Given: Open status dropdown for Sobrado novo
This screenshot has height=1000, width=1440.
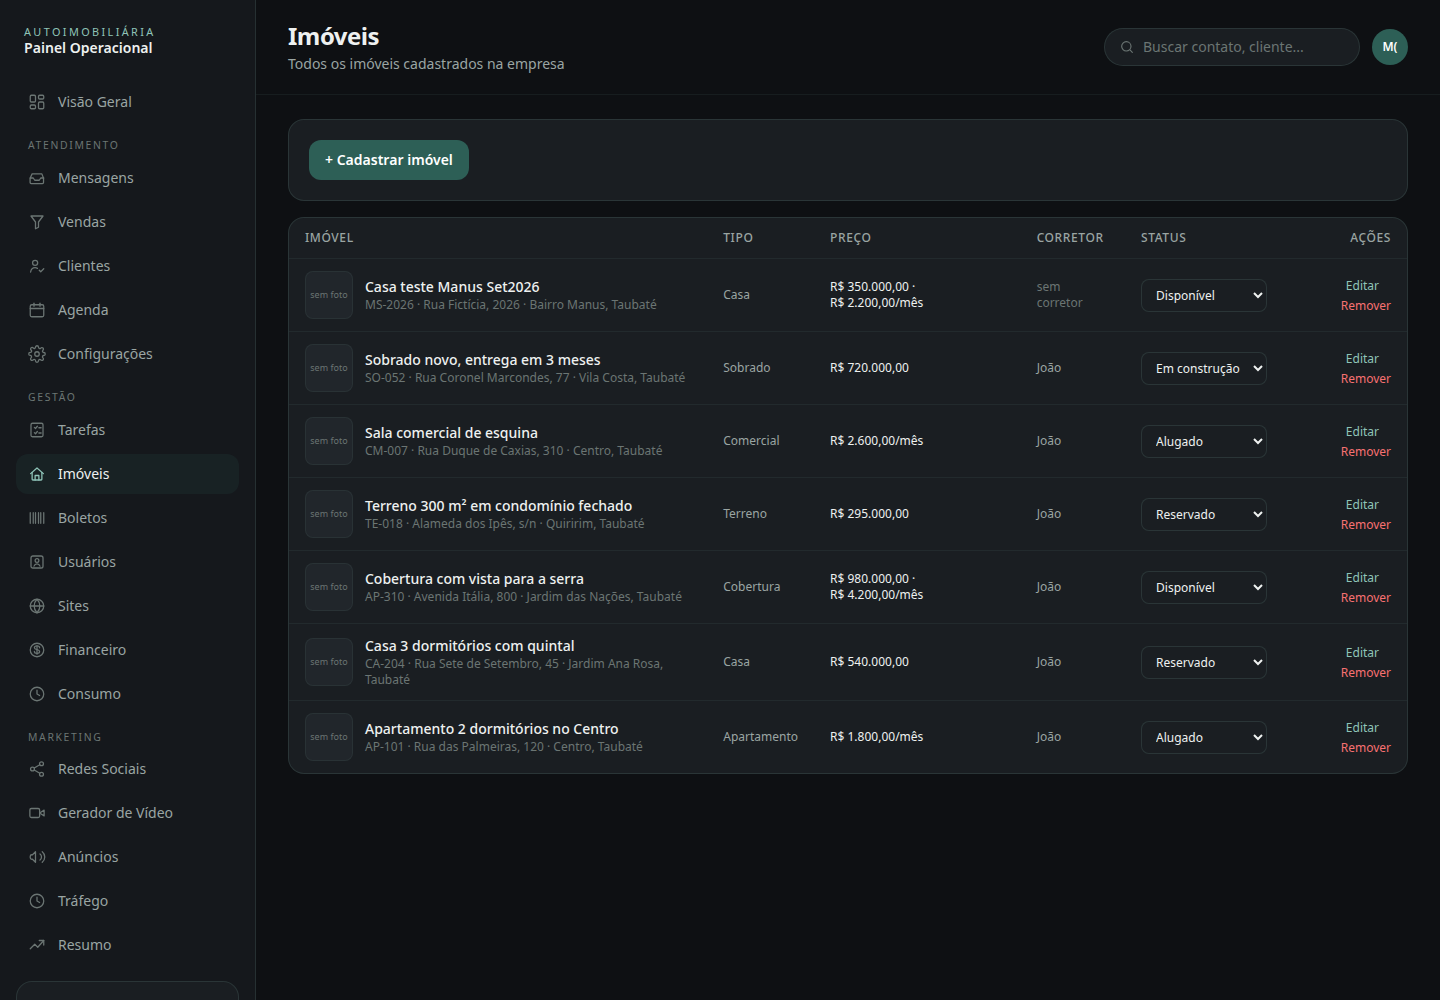Looking at the screenshot, I should (x=1204, y=368).
